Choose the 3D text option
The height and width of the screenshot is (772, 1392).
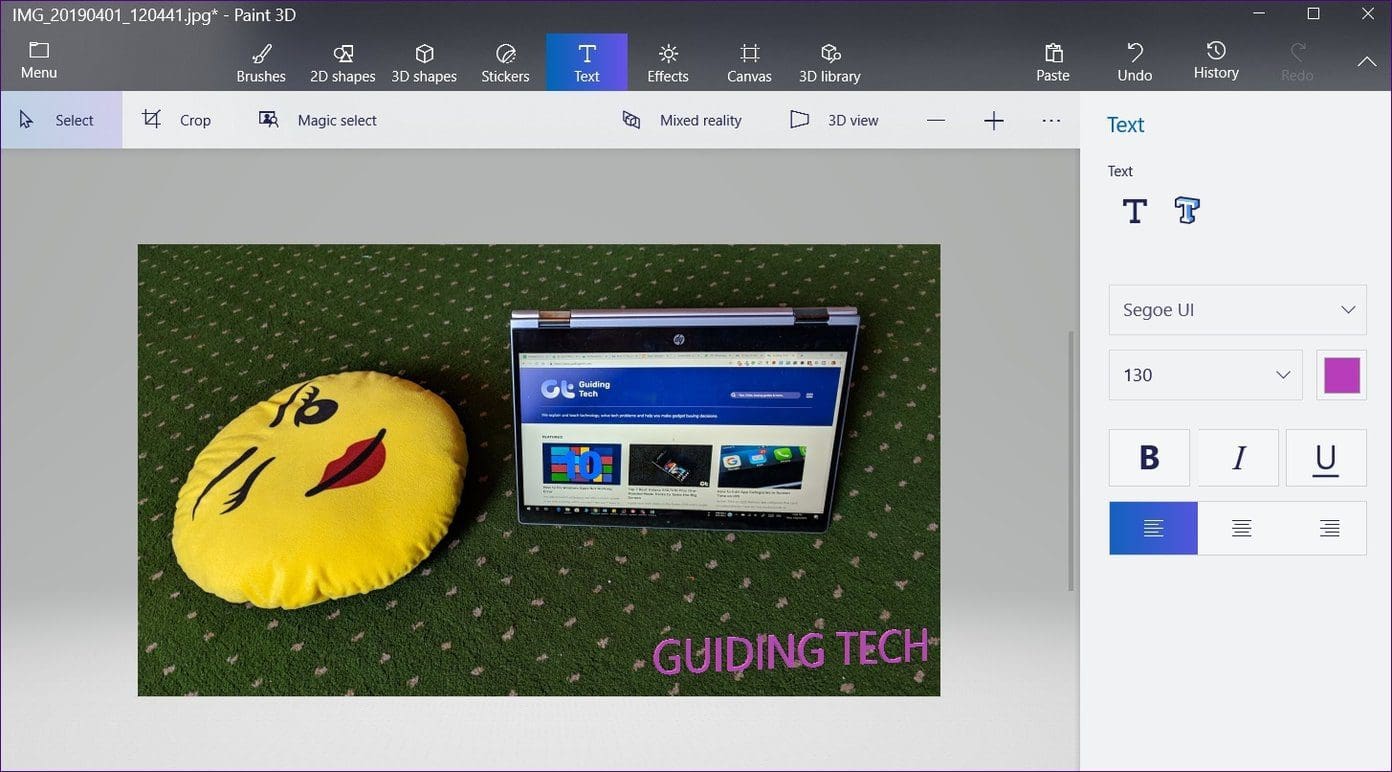[x=1187, y=211]
